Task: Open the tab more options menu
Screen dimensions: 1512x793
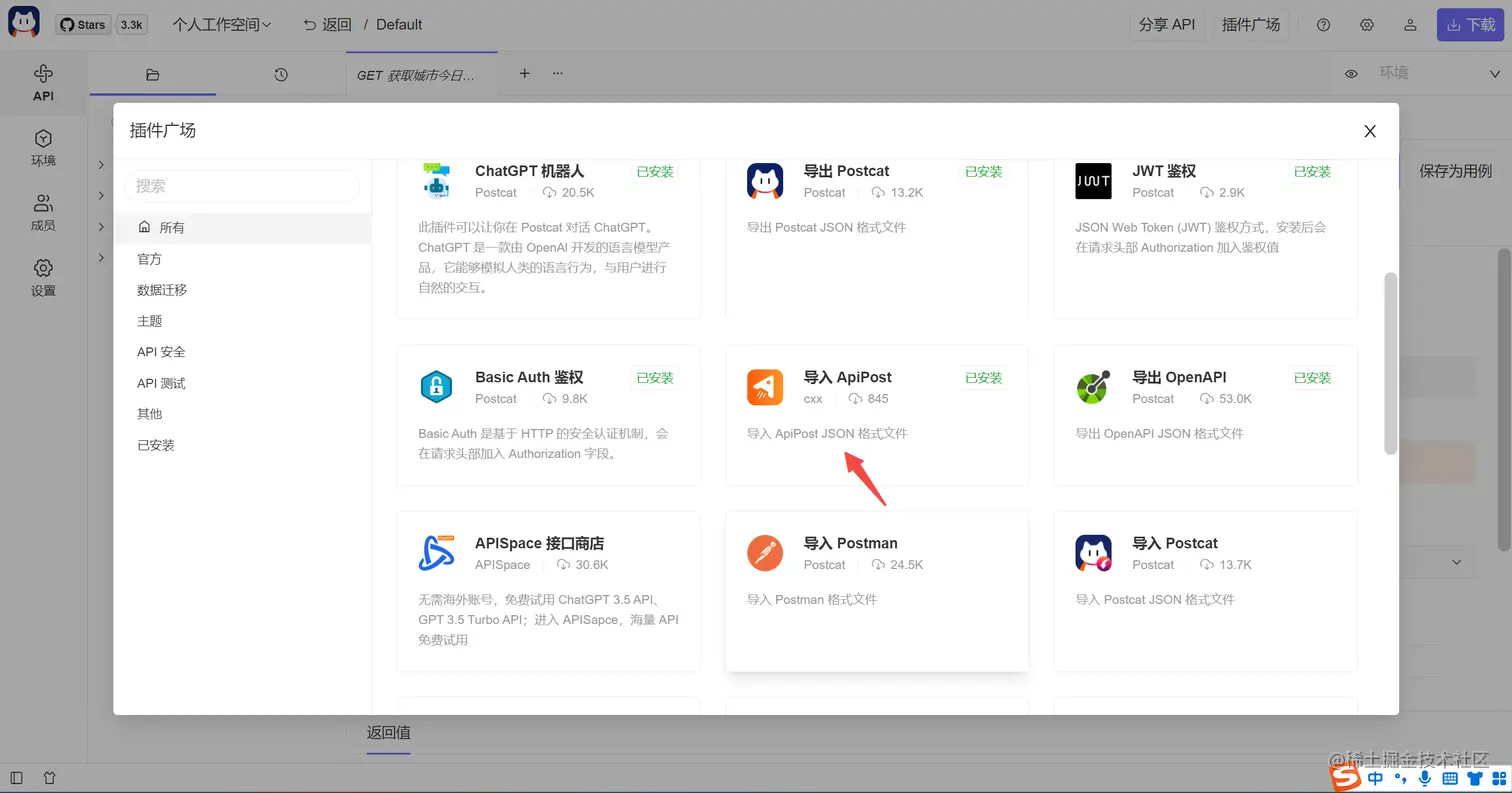Action: point(558,74)
